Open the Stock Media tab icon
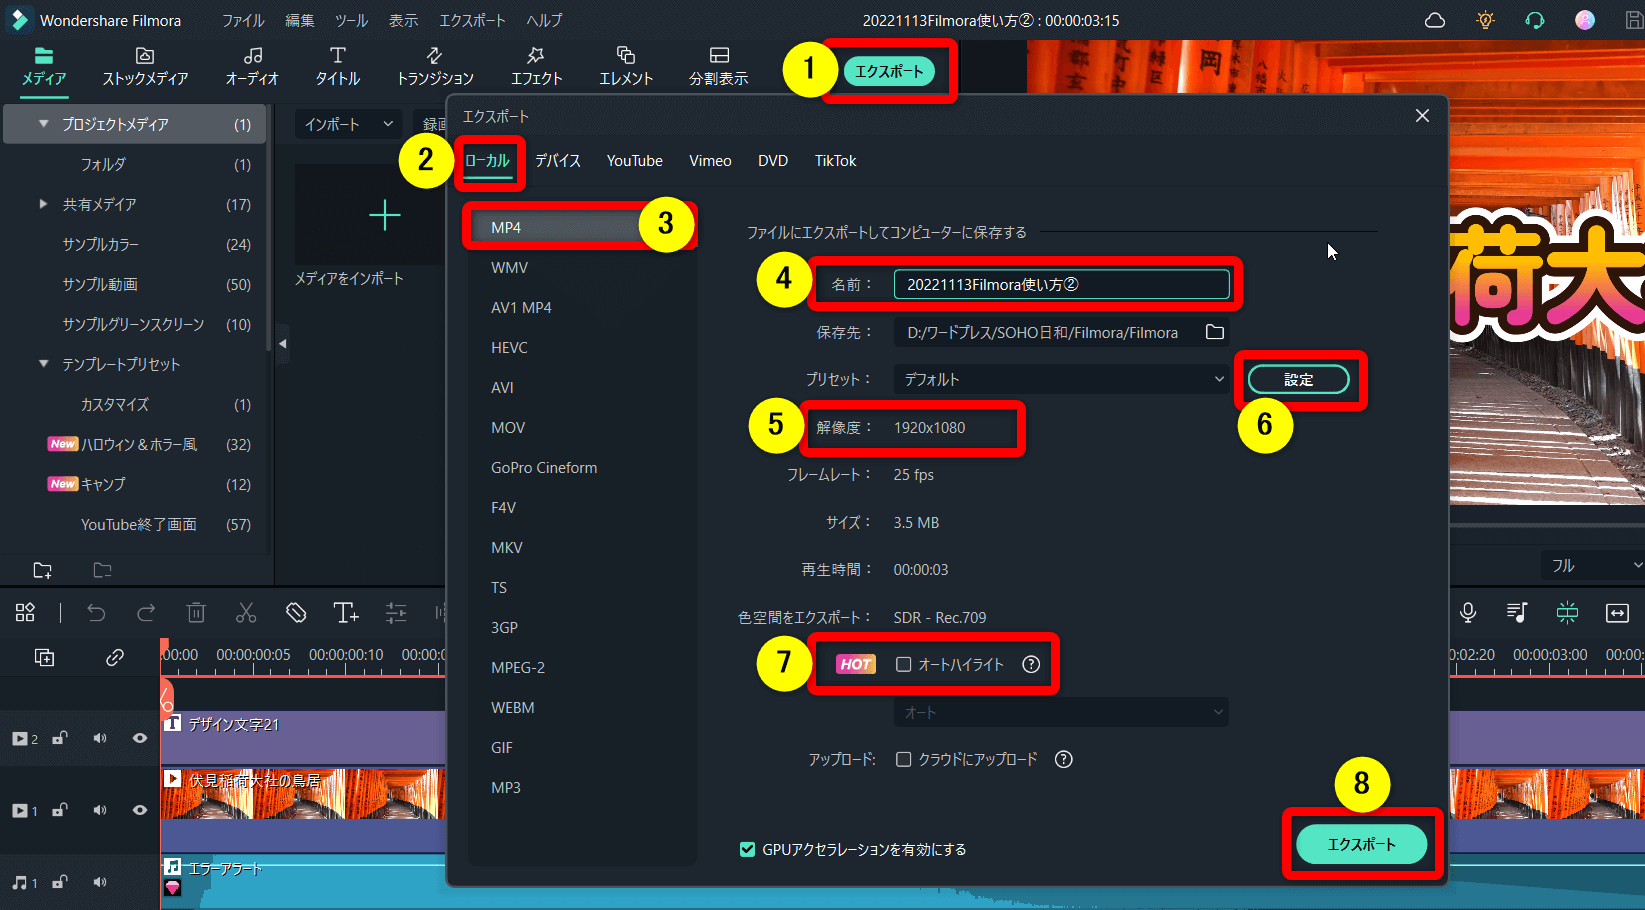This screenshot has width=1645, height=910. [x=145, y=56]
